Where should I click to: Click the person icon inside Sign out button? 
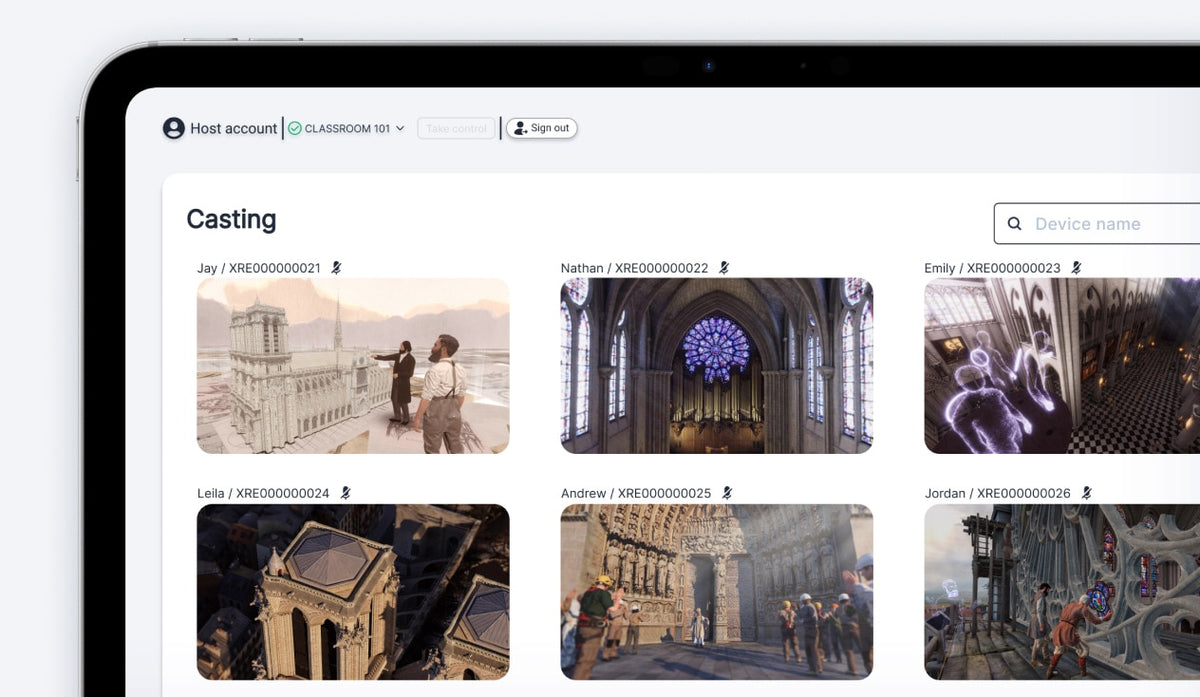(520, 128)
